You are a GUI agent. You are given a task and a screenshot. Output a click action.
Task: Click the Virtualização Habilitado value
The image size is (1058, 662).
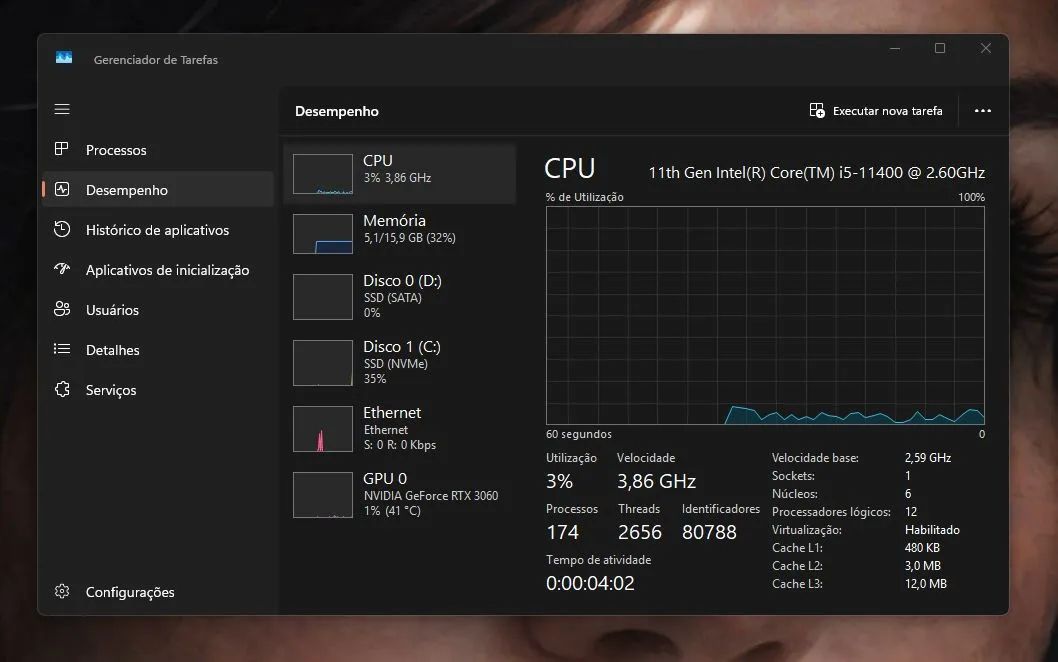click(x=932, y=530)
